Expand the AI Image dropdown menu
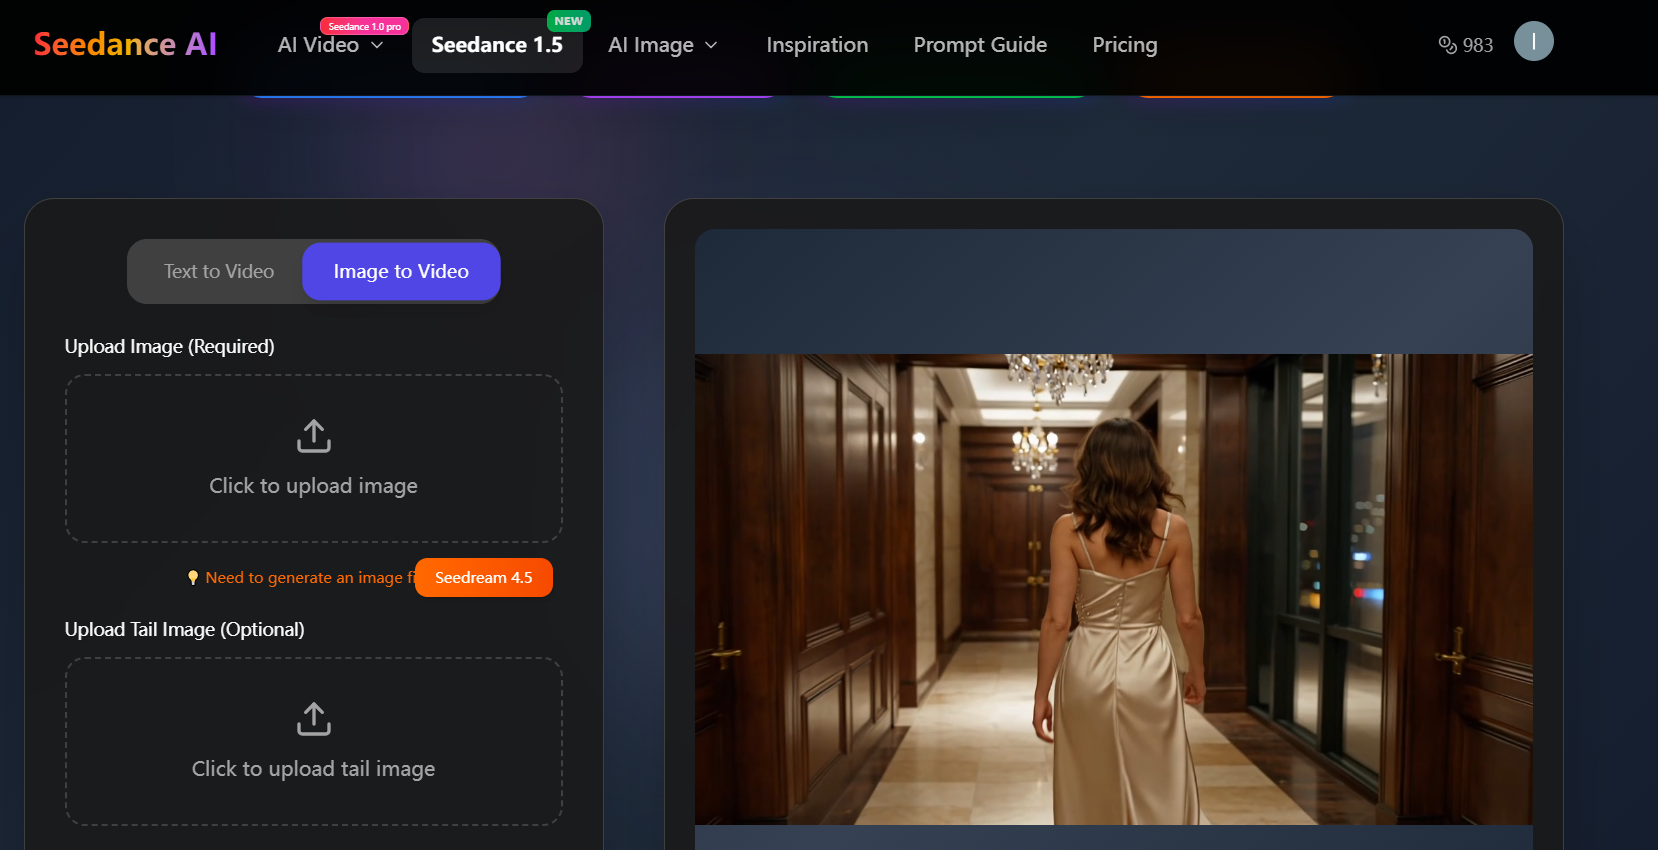The image size is (1658, 850). click(662, 46)
